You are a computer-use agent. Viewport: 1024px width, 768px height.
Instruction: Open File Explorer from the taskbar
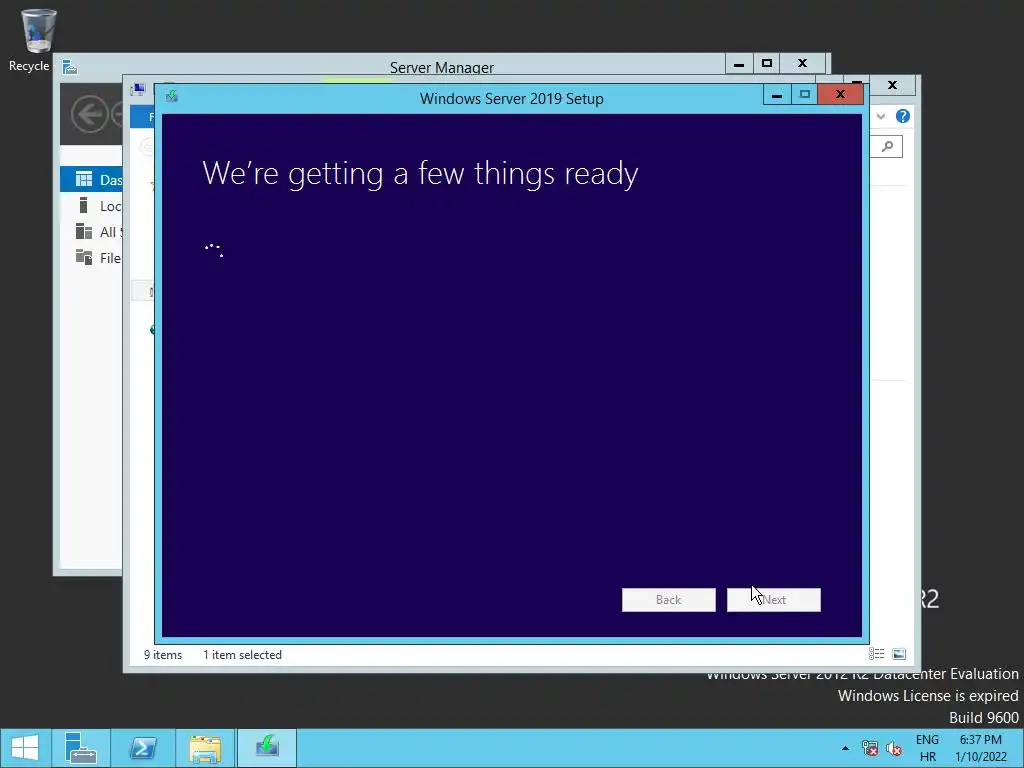pyautogui.click(x=205, y=748)
